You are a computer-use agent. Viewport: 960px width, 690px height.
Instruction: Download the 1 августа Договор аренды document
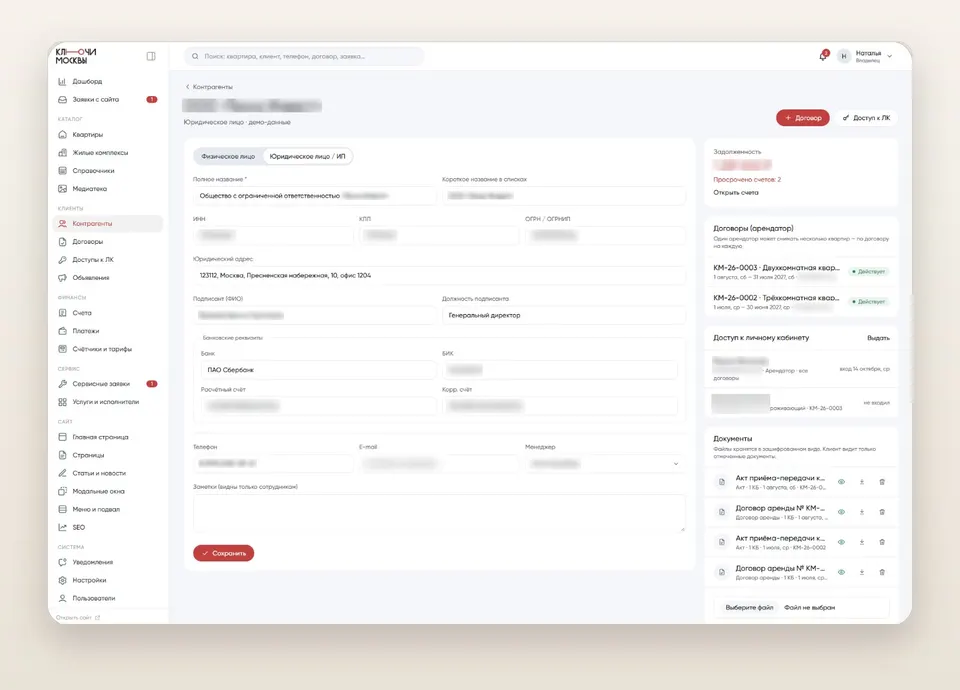[861, 512]
